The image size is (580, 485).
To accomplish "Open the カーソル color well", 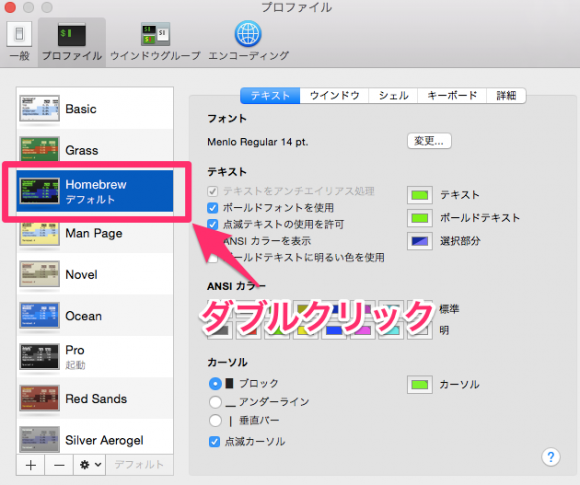I will (420, 384).
